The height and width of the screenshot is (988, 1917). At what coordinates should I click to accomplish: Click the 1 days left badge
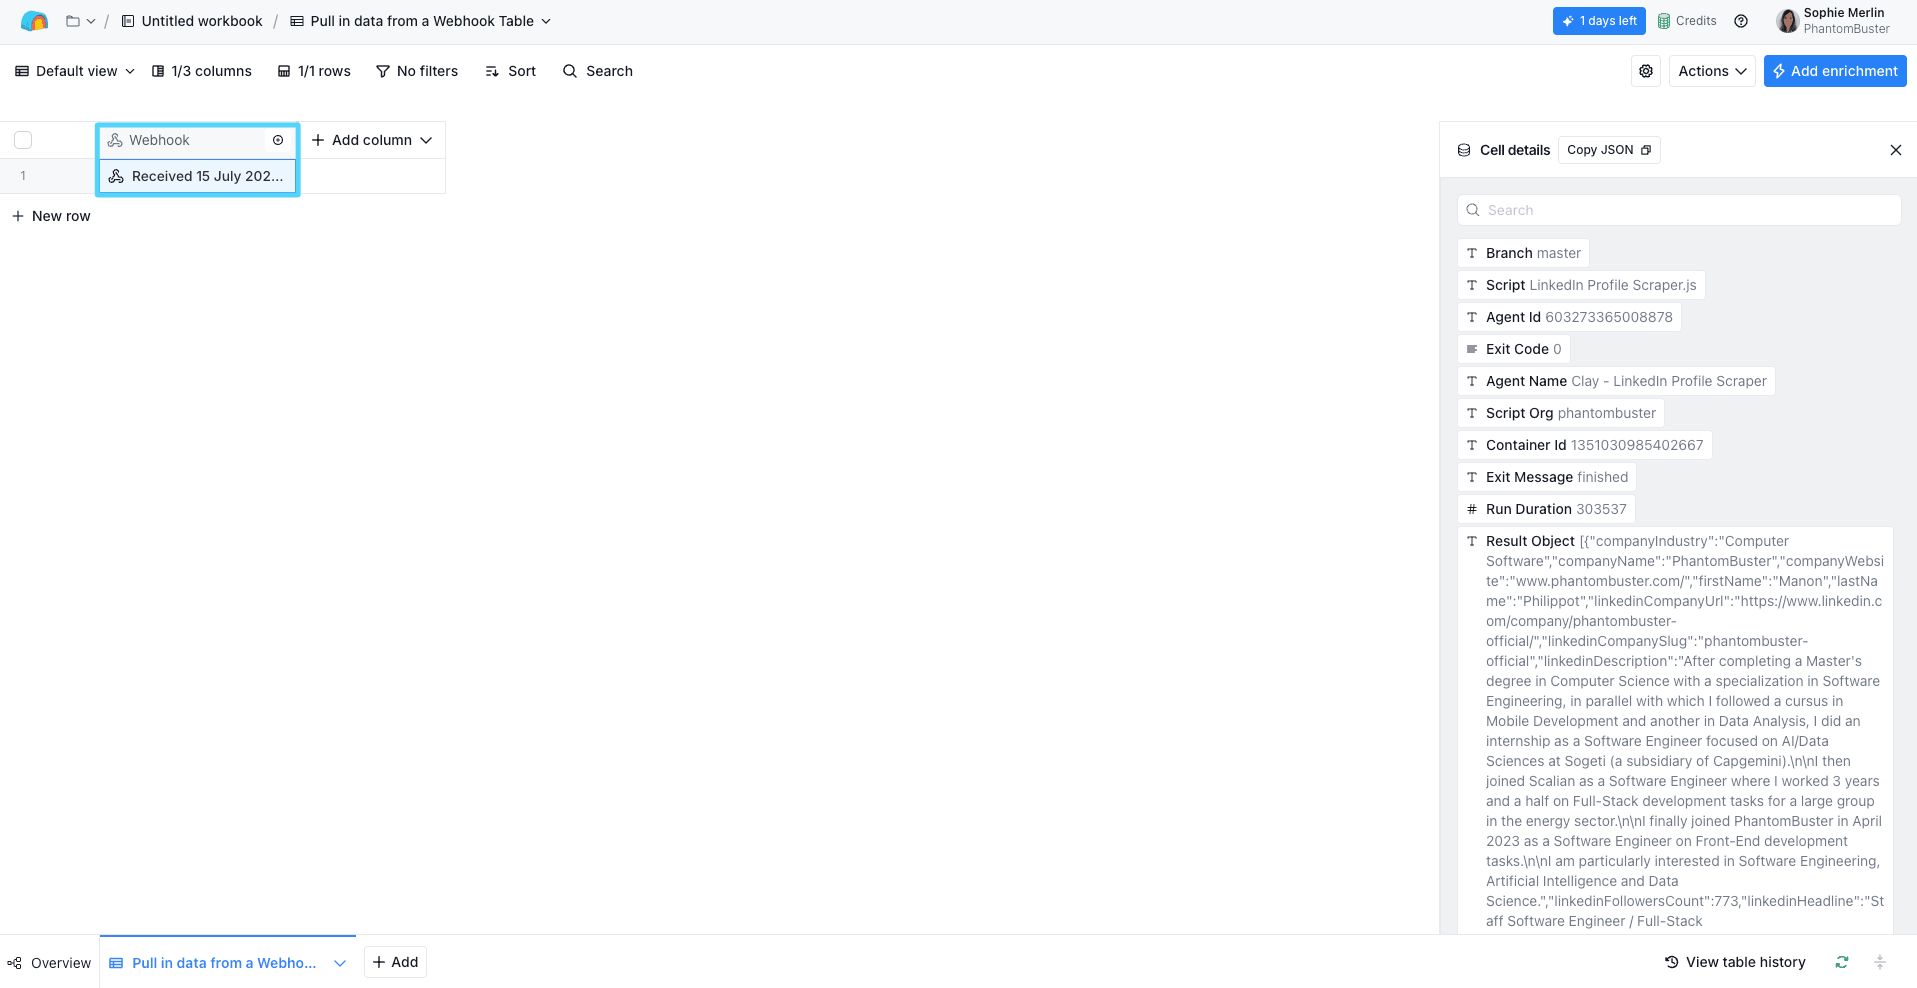pos(1599,21)
